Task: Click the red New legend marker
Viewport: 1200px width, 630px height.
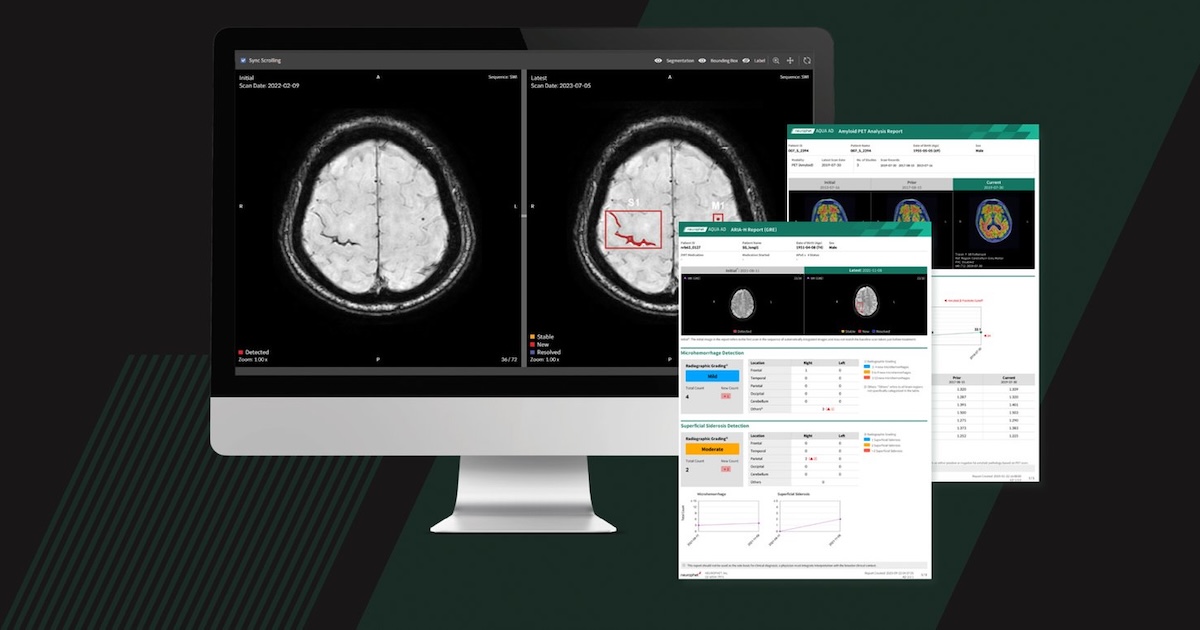Action: click(532, 345)
